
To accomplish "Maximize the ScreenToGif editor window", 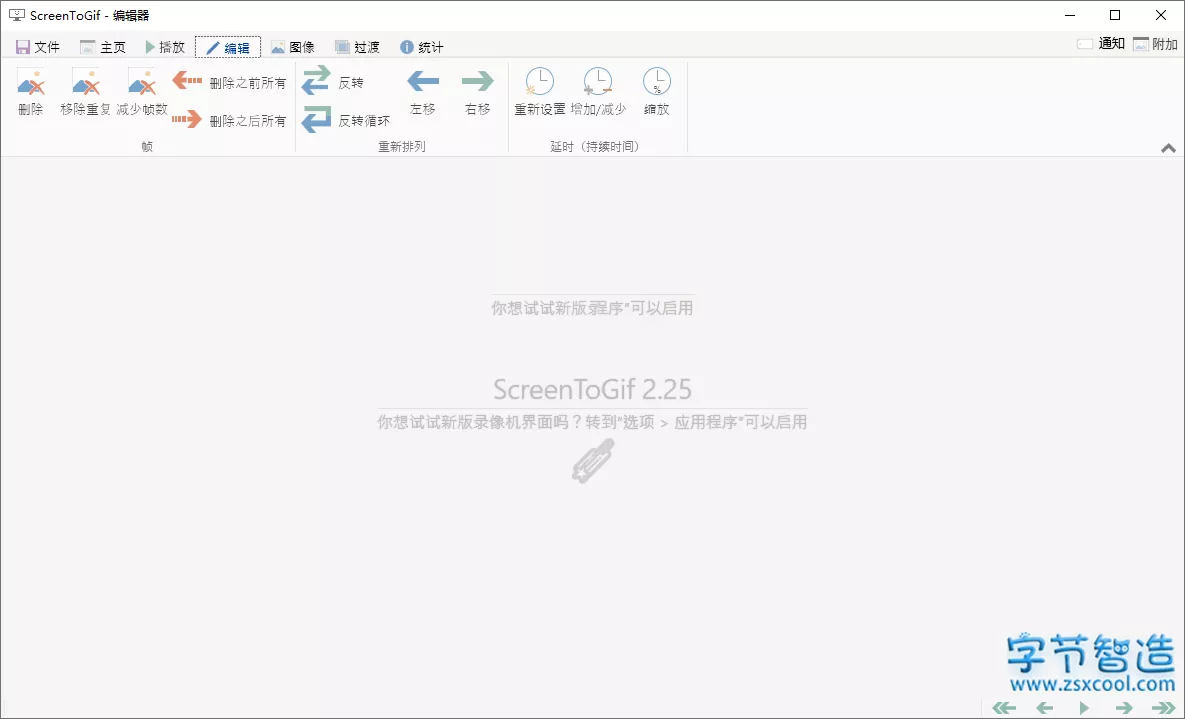I will (x=1115, y=15).
